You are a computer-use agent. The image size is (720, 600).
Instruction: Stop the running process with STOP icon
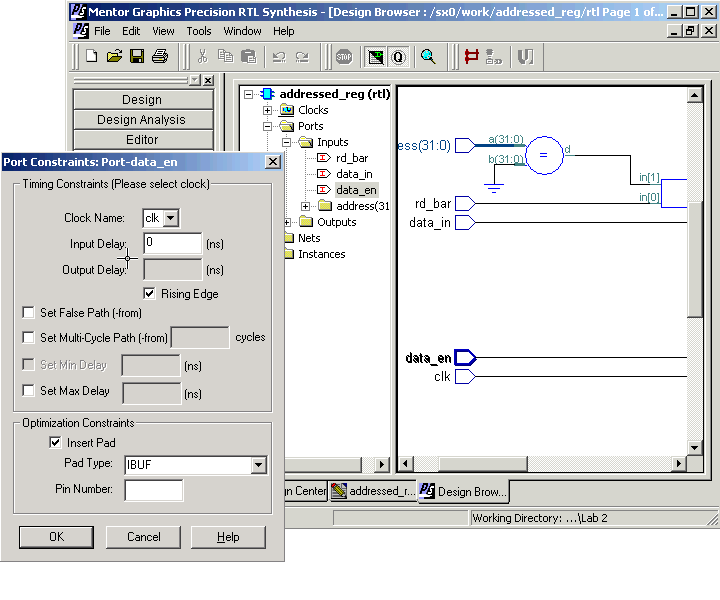[x=344, y=57]
